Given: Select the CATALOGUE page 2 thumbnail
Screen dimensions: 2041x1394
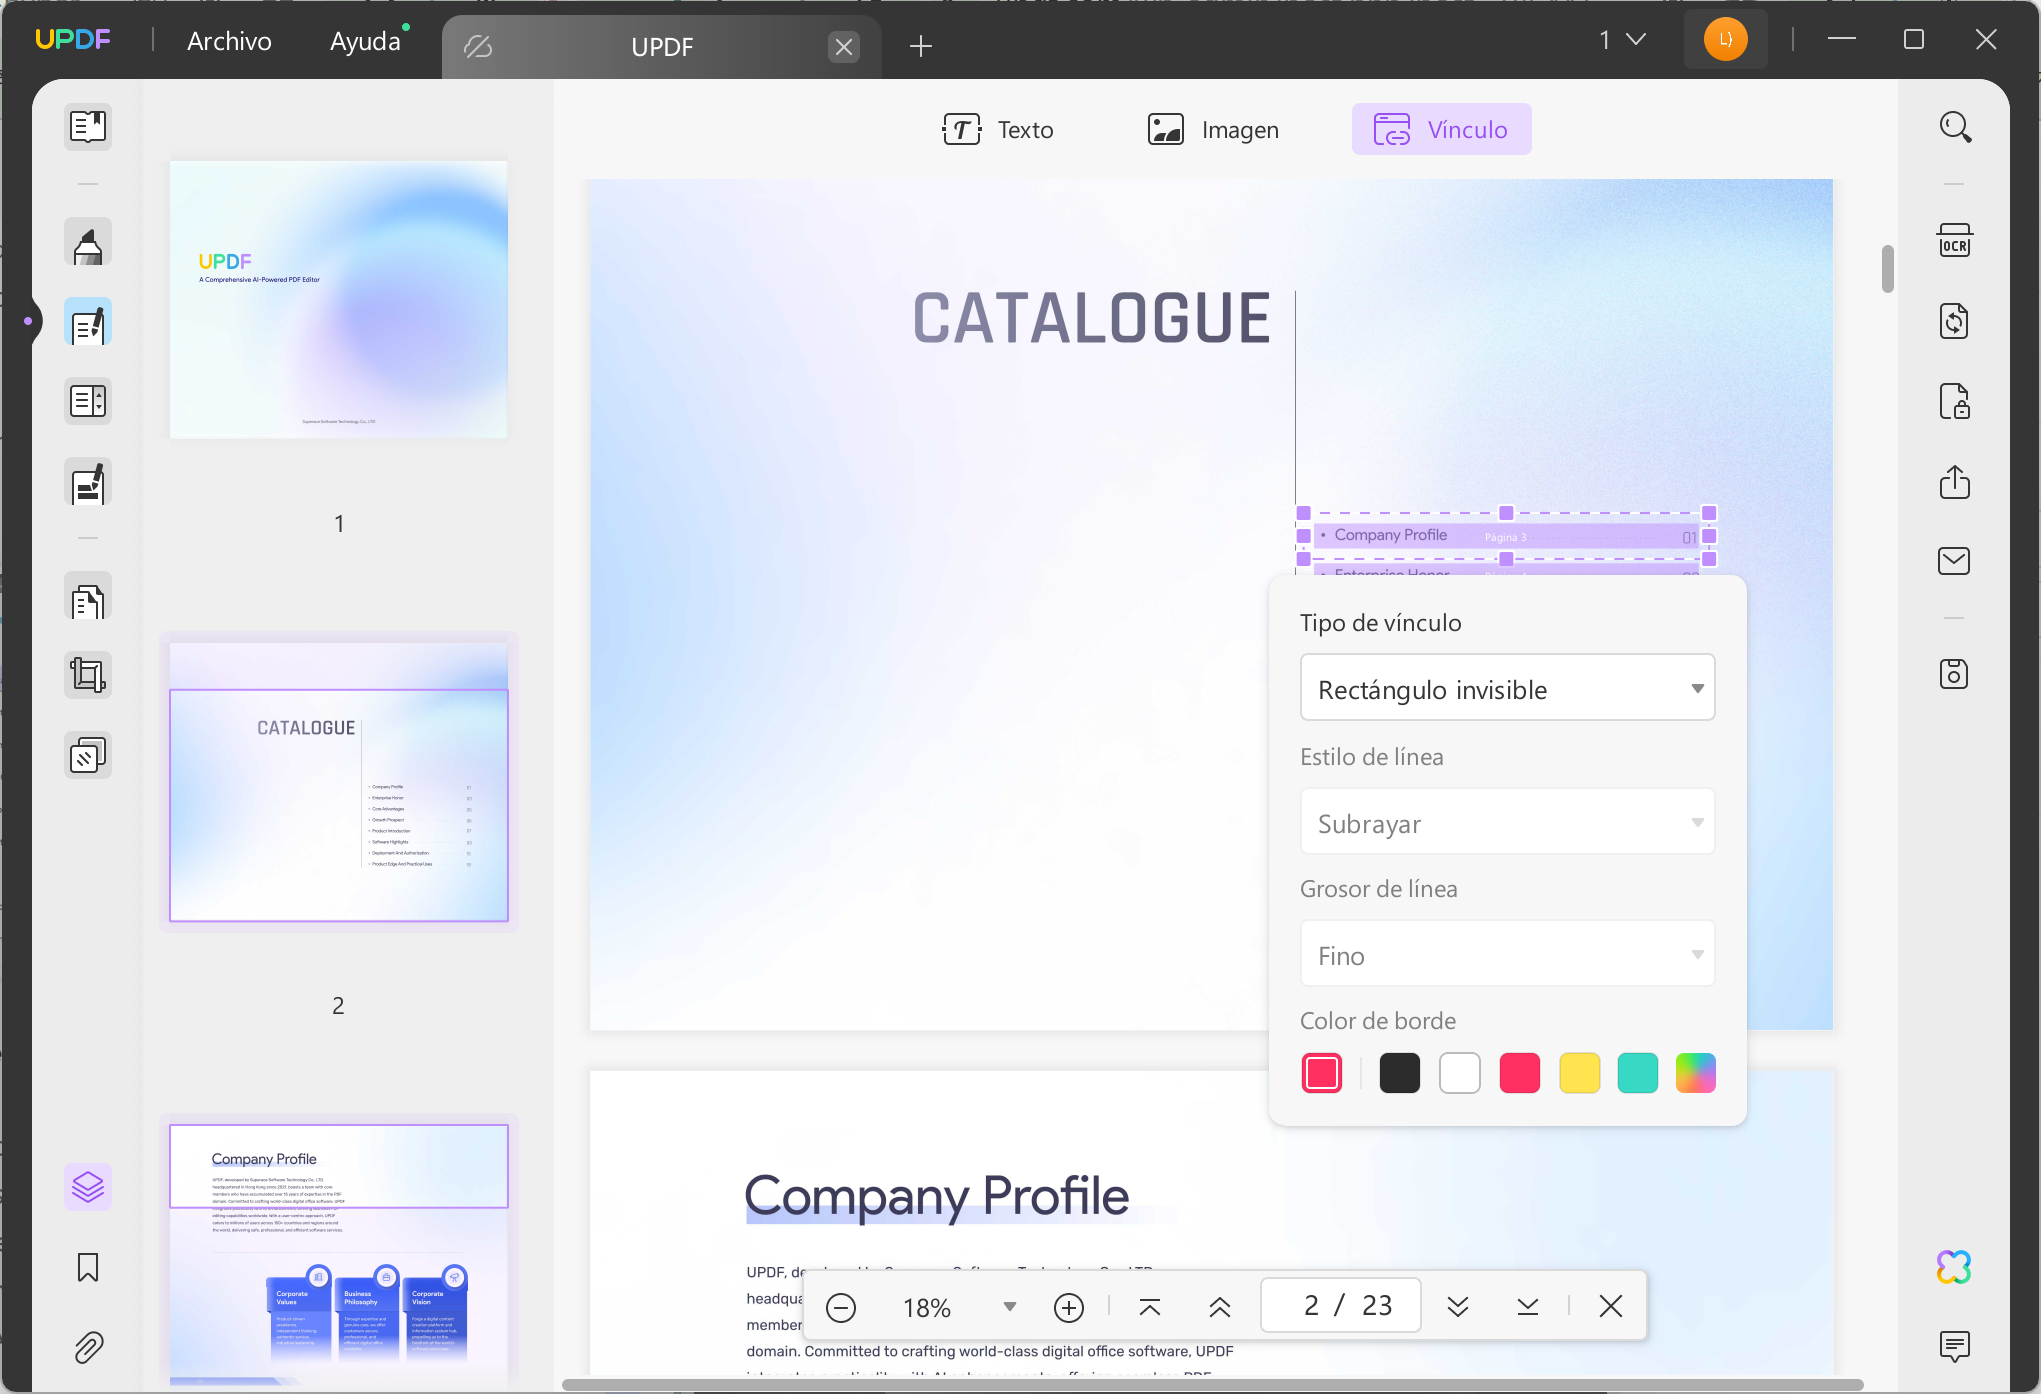Looking at the screenshot, I should click(338, 782).
